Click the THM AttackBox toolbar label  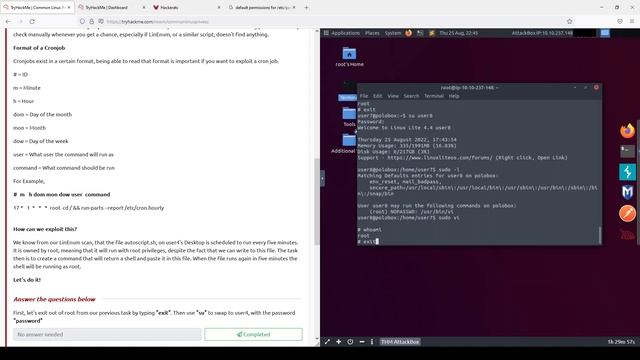400,342
